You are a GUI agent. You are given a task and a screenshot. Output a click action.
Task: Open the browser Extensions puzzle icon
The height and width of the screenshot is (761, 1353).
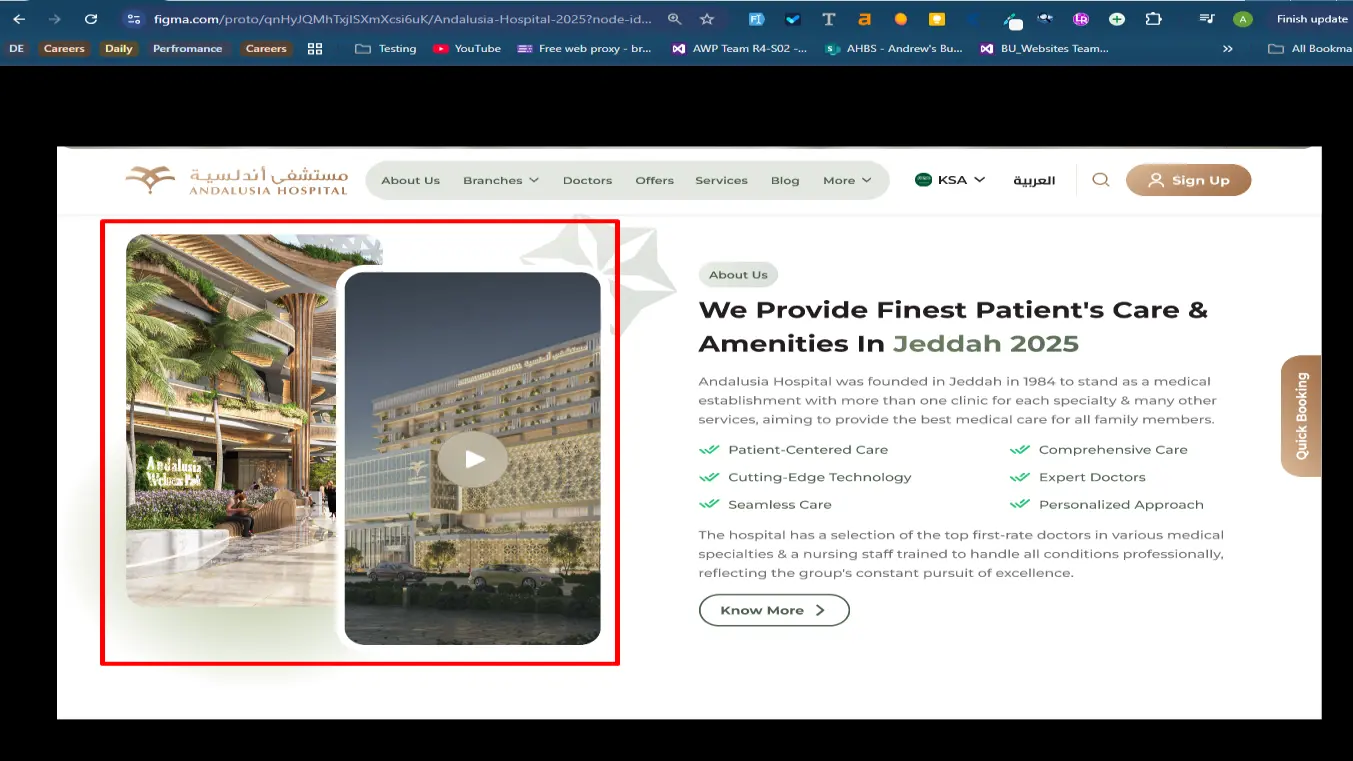(1153, 19)
